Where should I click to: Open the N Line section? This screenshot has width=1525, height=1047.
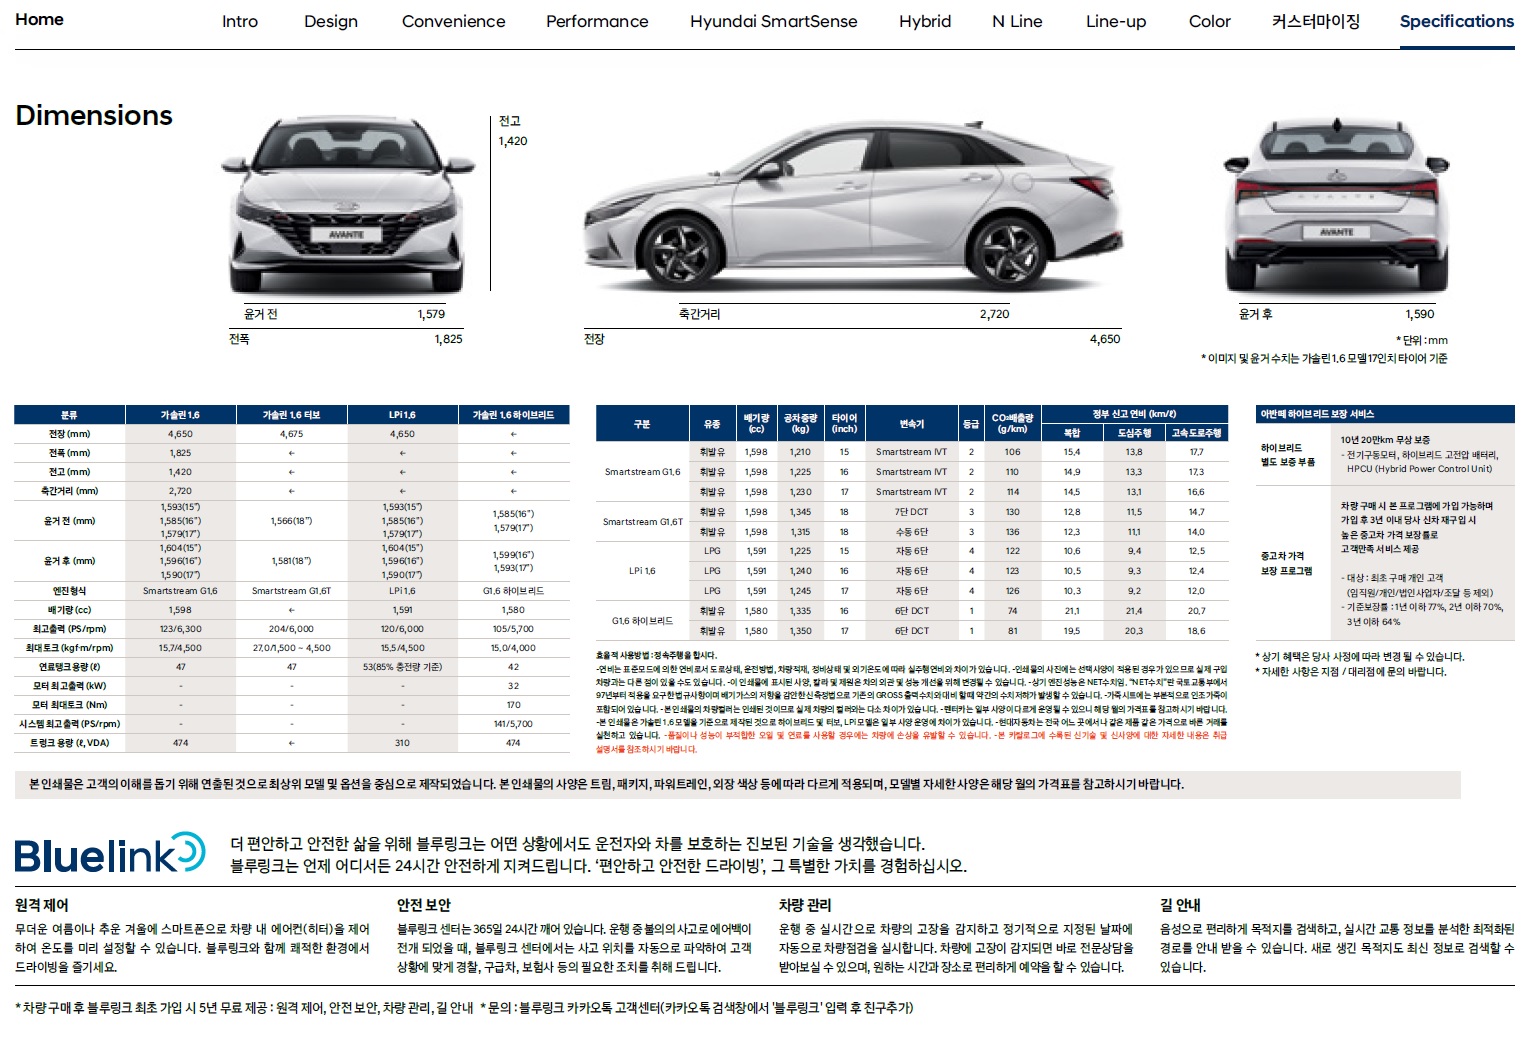click(1017, 21)
